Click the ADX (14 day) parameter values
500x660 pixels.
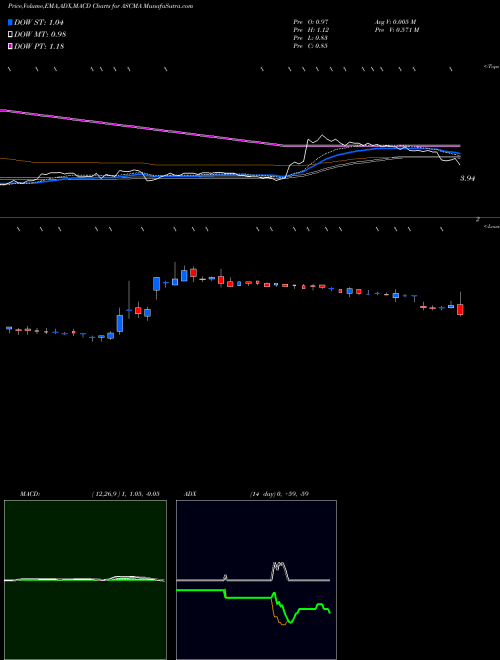coord(279,494)
